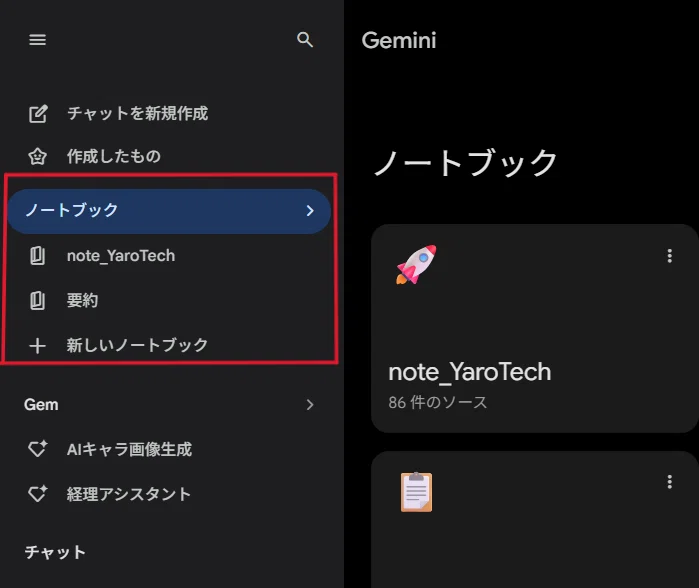The width and height of the screenshot is (699, 588).
Task: Open the 作成したもの section
Action: click(x=114, y=156)
